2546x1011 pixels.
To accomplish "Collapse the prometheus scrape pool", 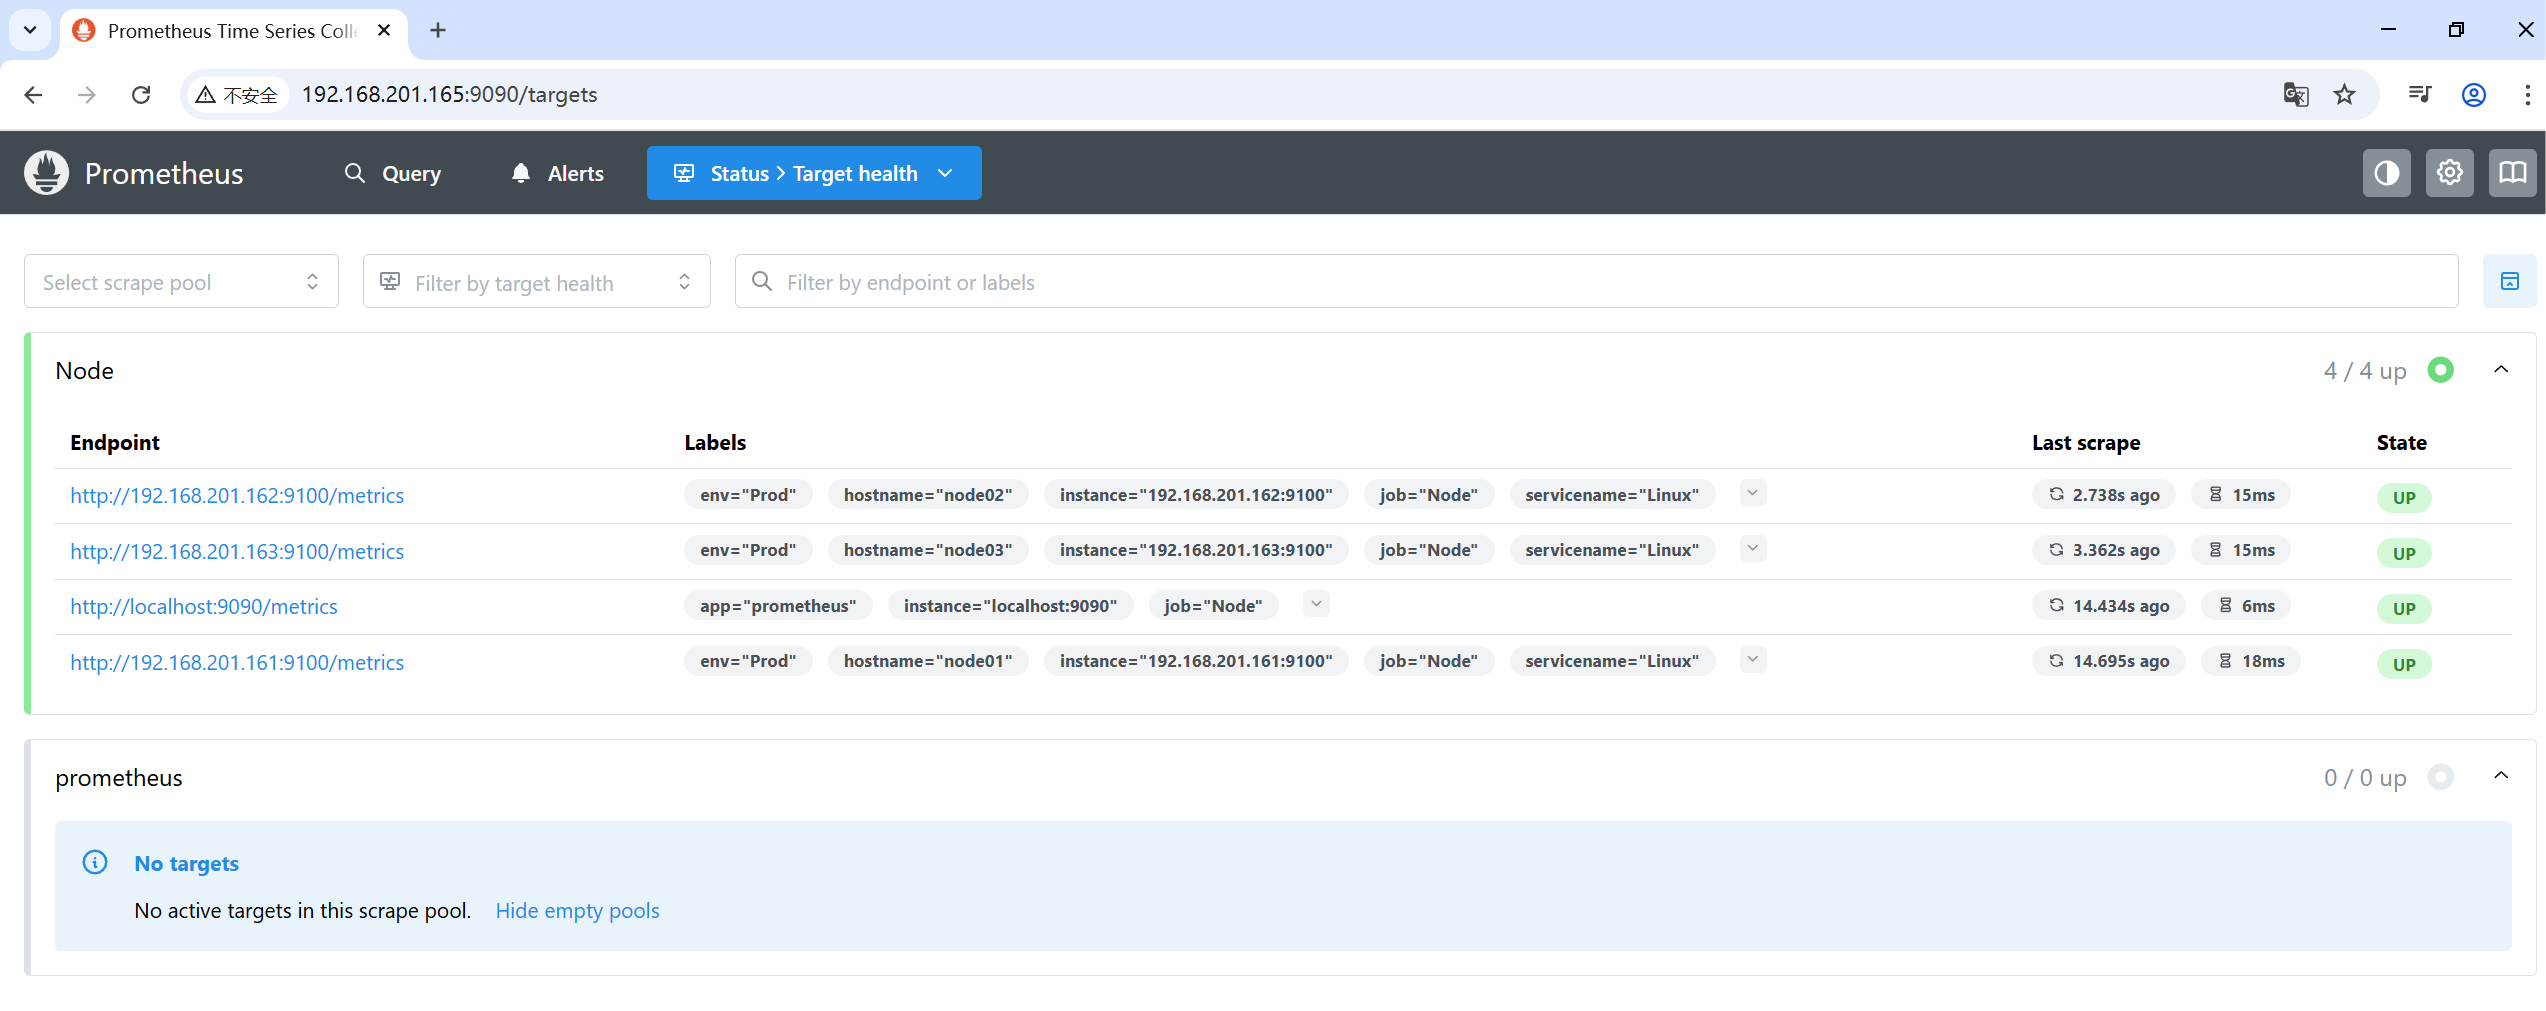I will click(x=2501, y=776).
